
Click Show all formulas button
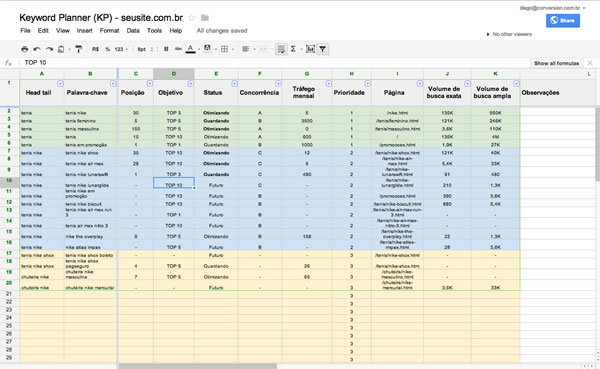pos(556,63)
